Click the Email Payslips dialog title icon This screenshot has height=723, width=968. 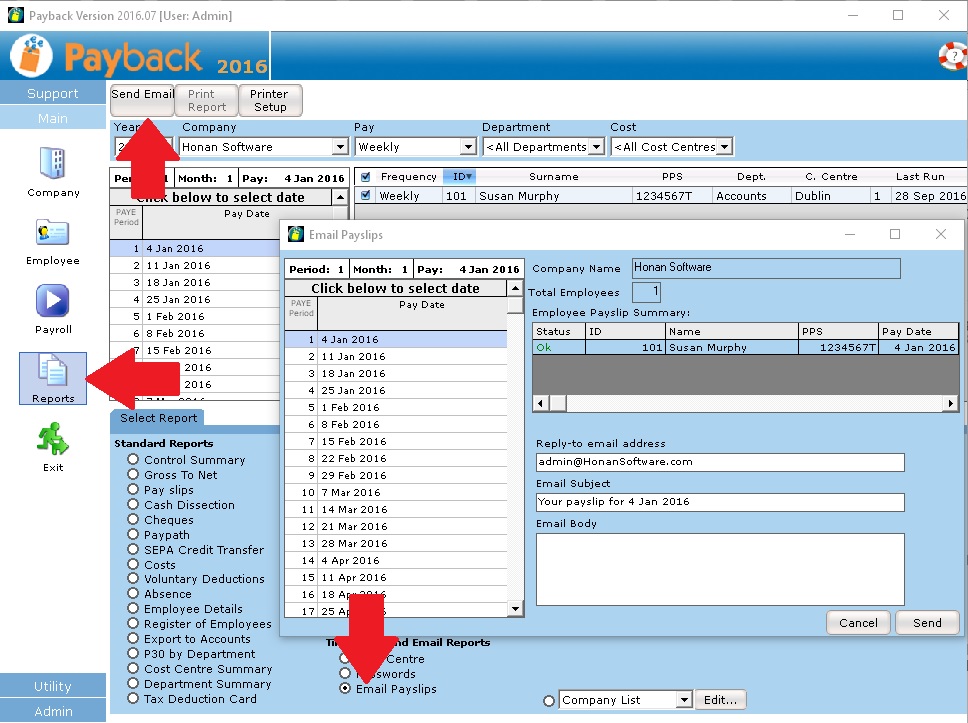click(295, 235)
